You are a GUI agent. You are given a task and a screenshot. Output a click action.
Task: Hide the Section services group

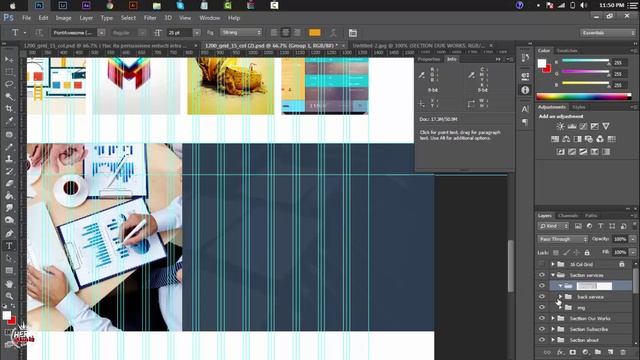click(542, 275)
